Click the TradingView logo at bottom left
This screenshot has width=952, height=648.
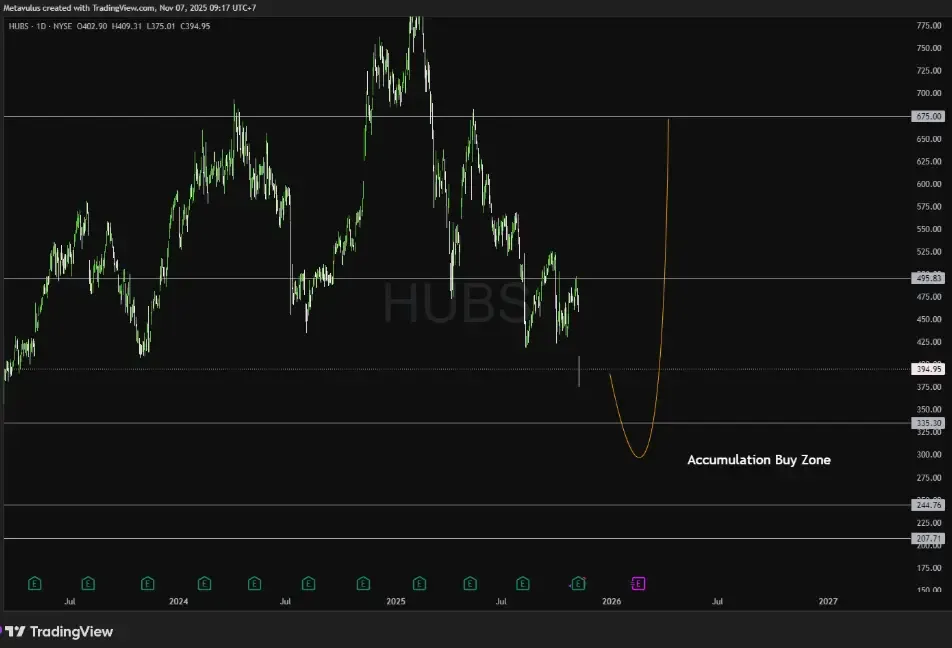pyautogui.click(x=59, y=631)
